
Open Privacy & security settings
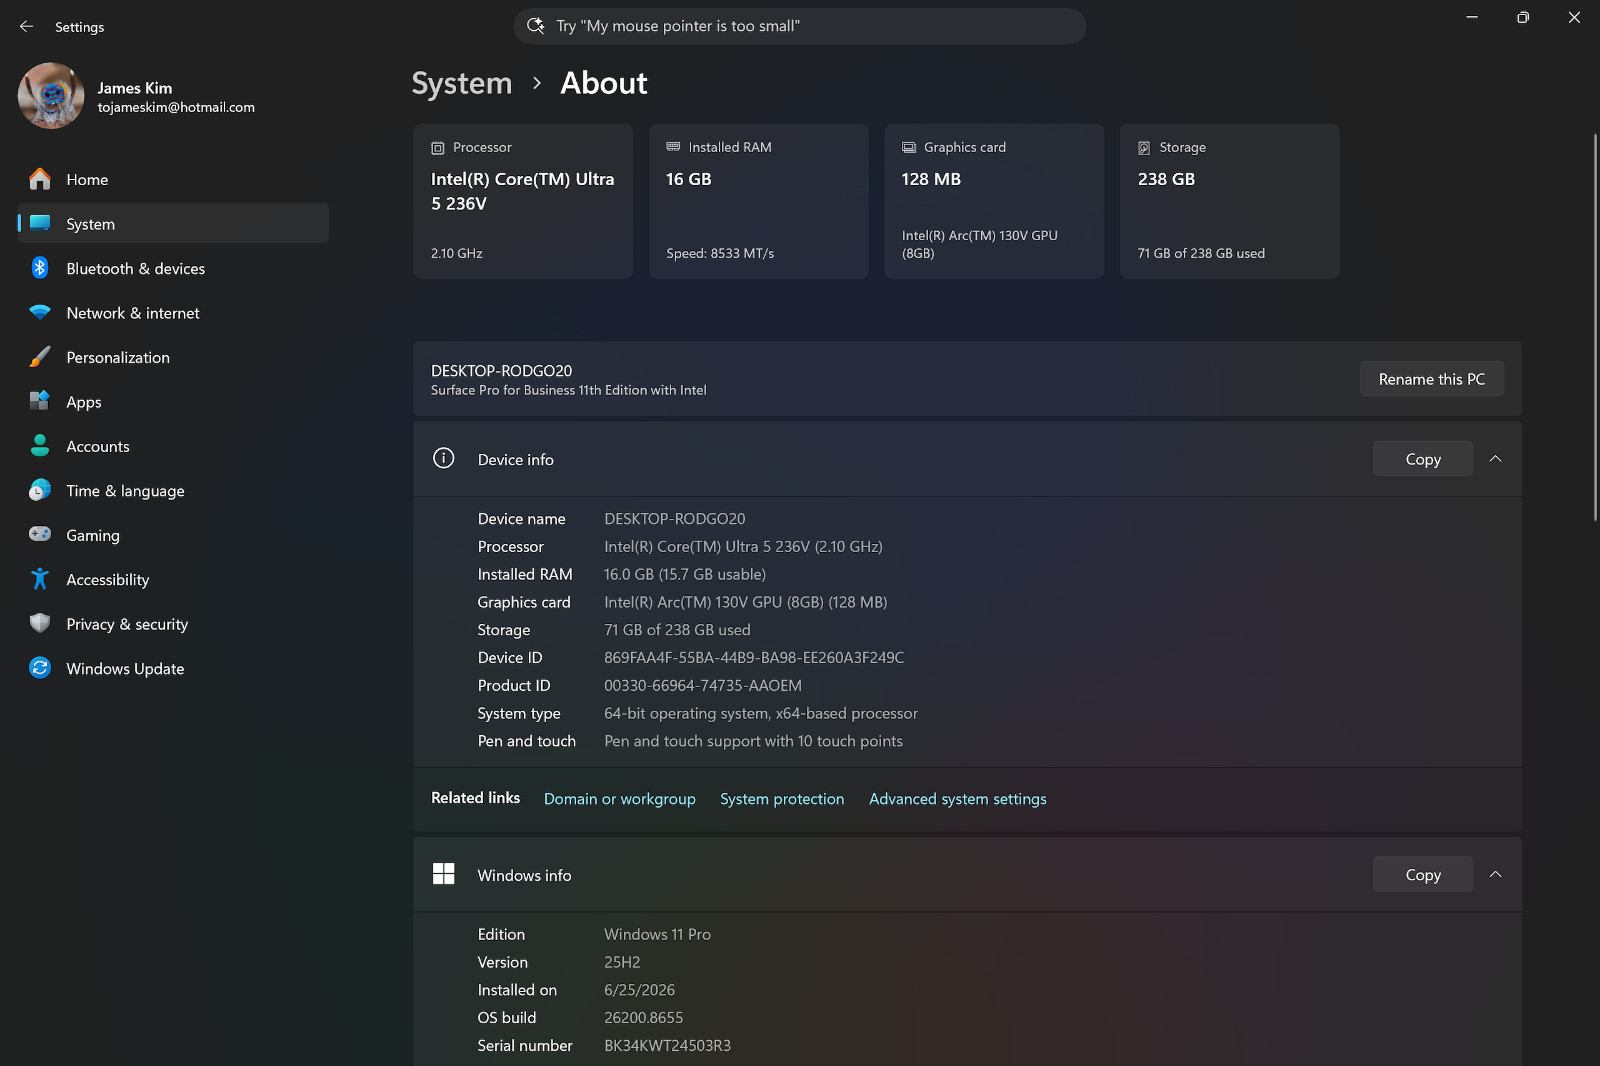[173, 624]
